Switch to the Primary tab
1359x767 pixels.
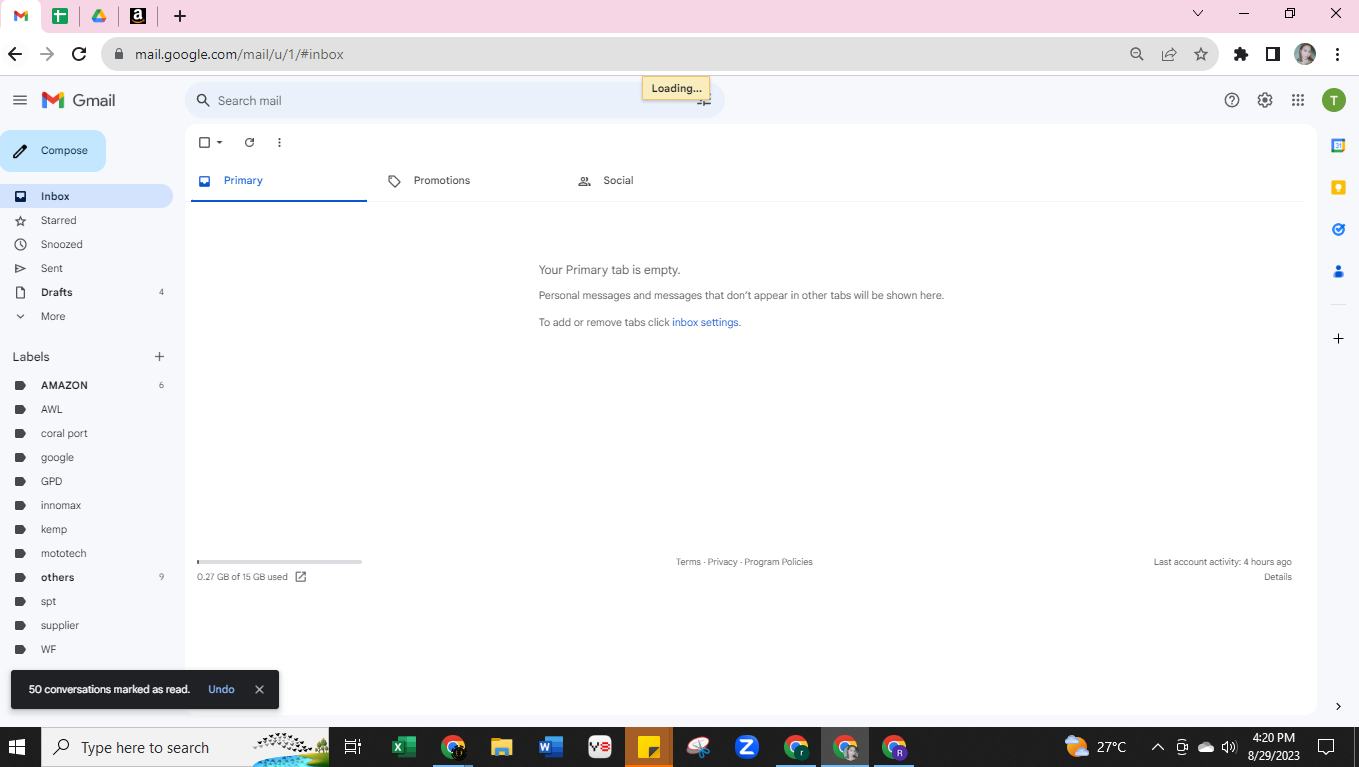point(279,181)
